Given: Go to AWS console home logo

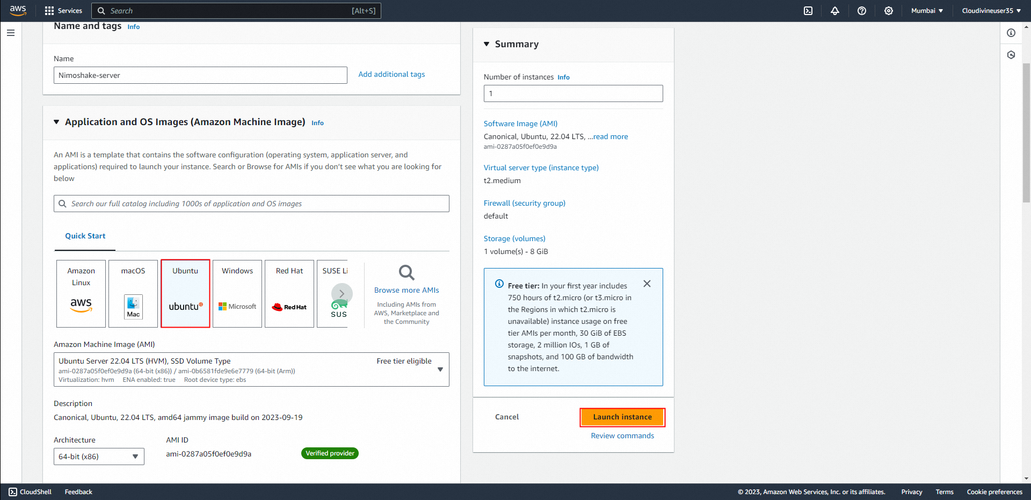Looking at the screenshot, I should [17, 11].
